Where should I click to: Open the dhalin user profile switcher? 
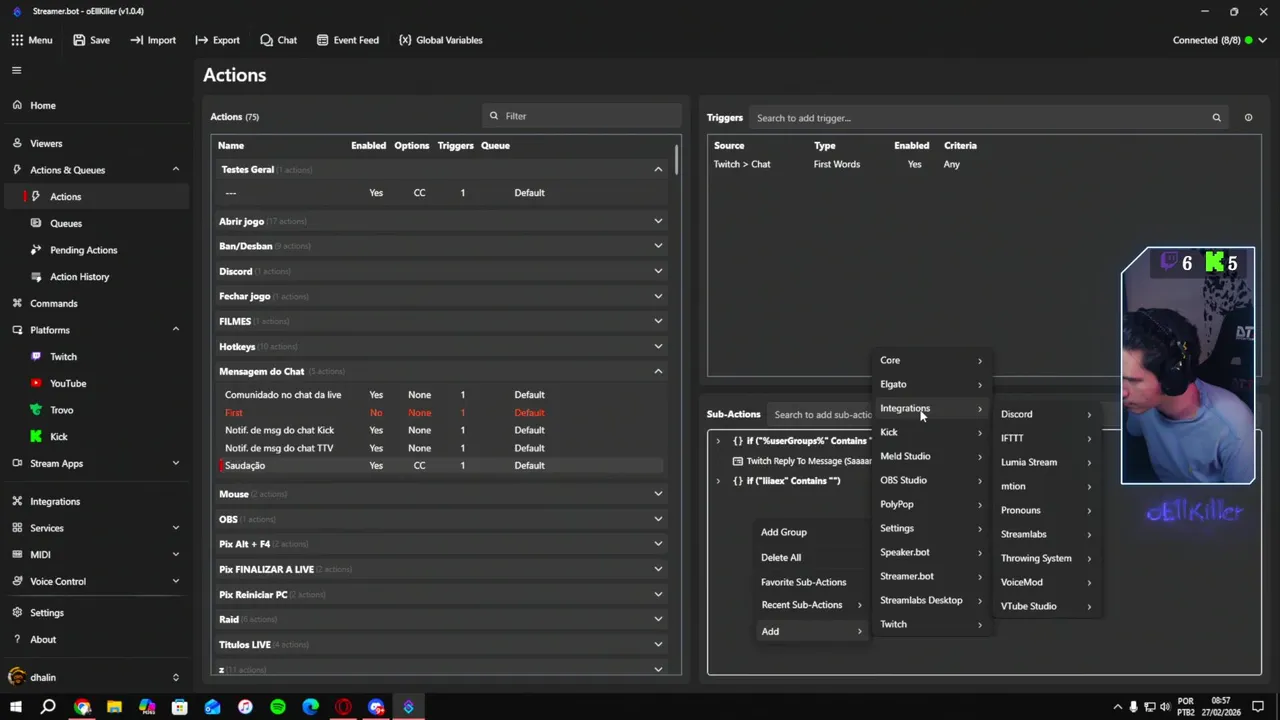point(94,677)
